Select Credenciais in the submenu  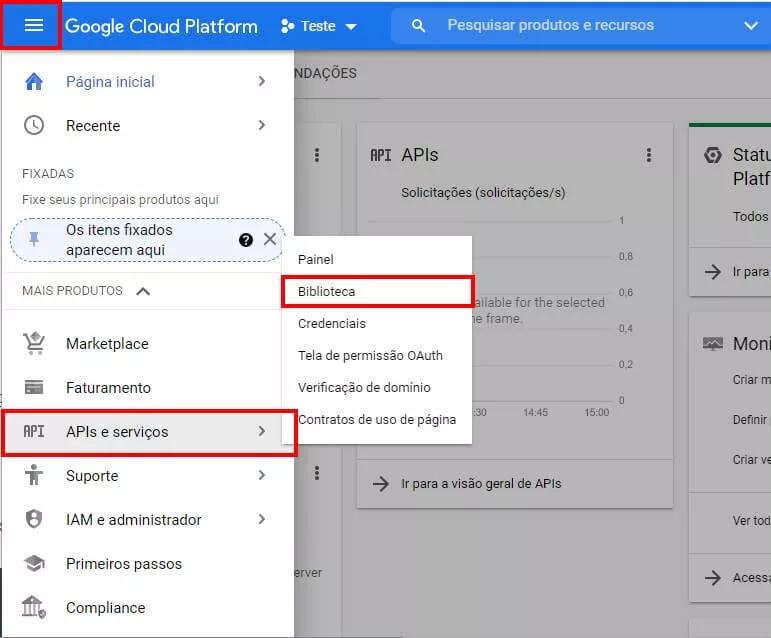tap(377, 323)
